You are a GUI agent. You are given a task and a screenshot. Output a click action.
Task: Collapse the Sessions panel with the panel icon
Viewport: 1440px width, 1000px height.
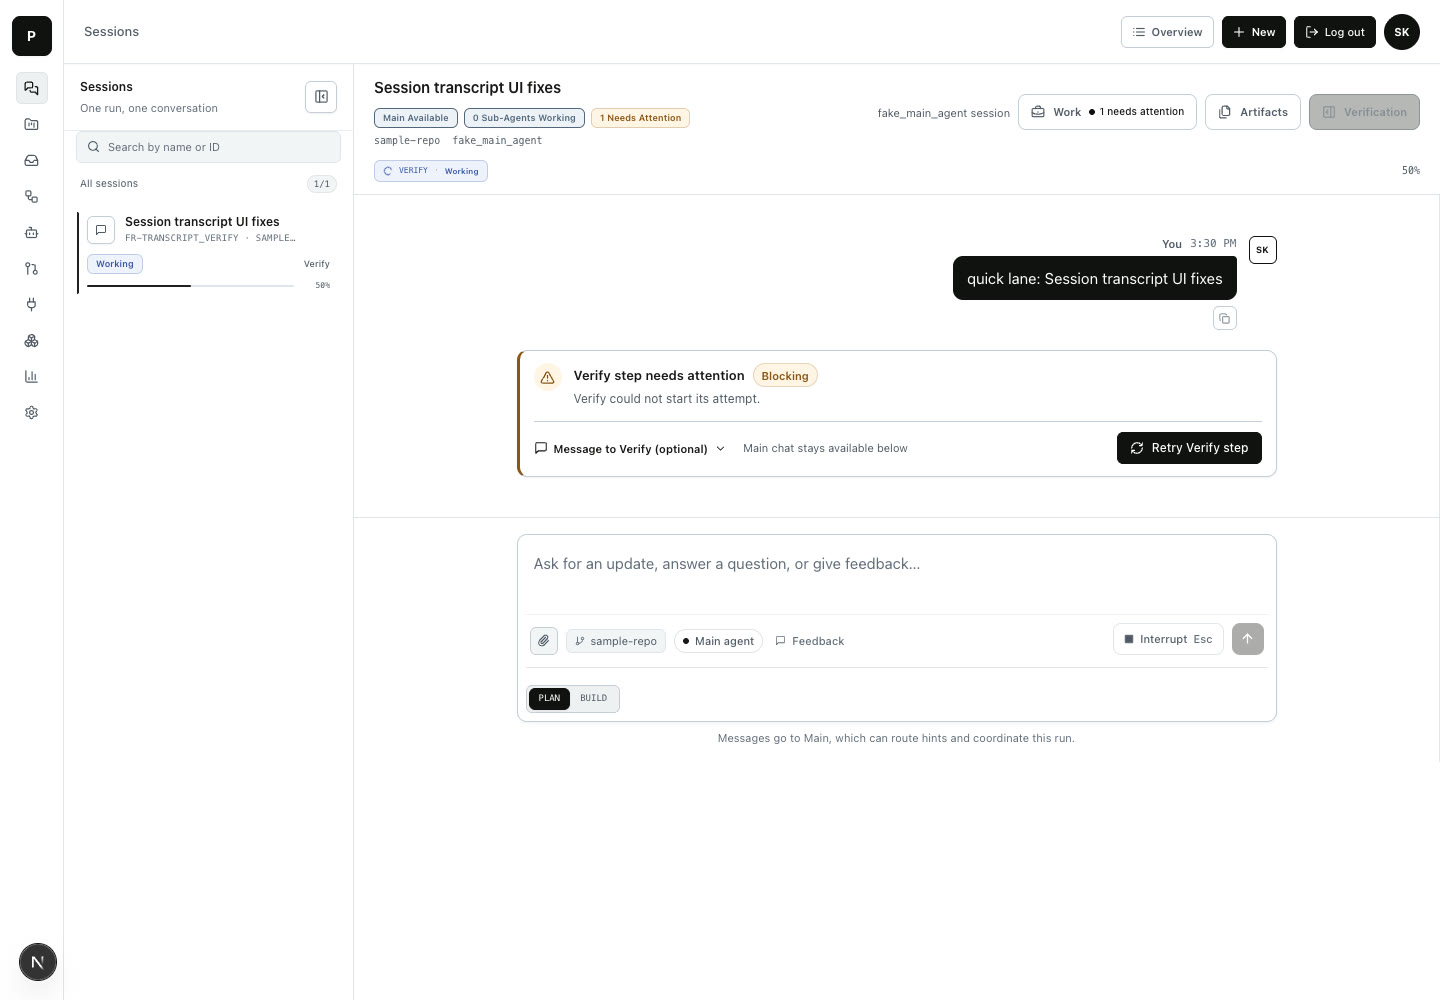pos(321,97)
